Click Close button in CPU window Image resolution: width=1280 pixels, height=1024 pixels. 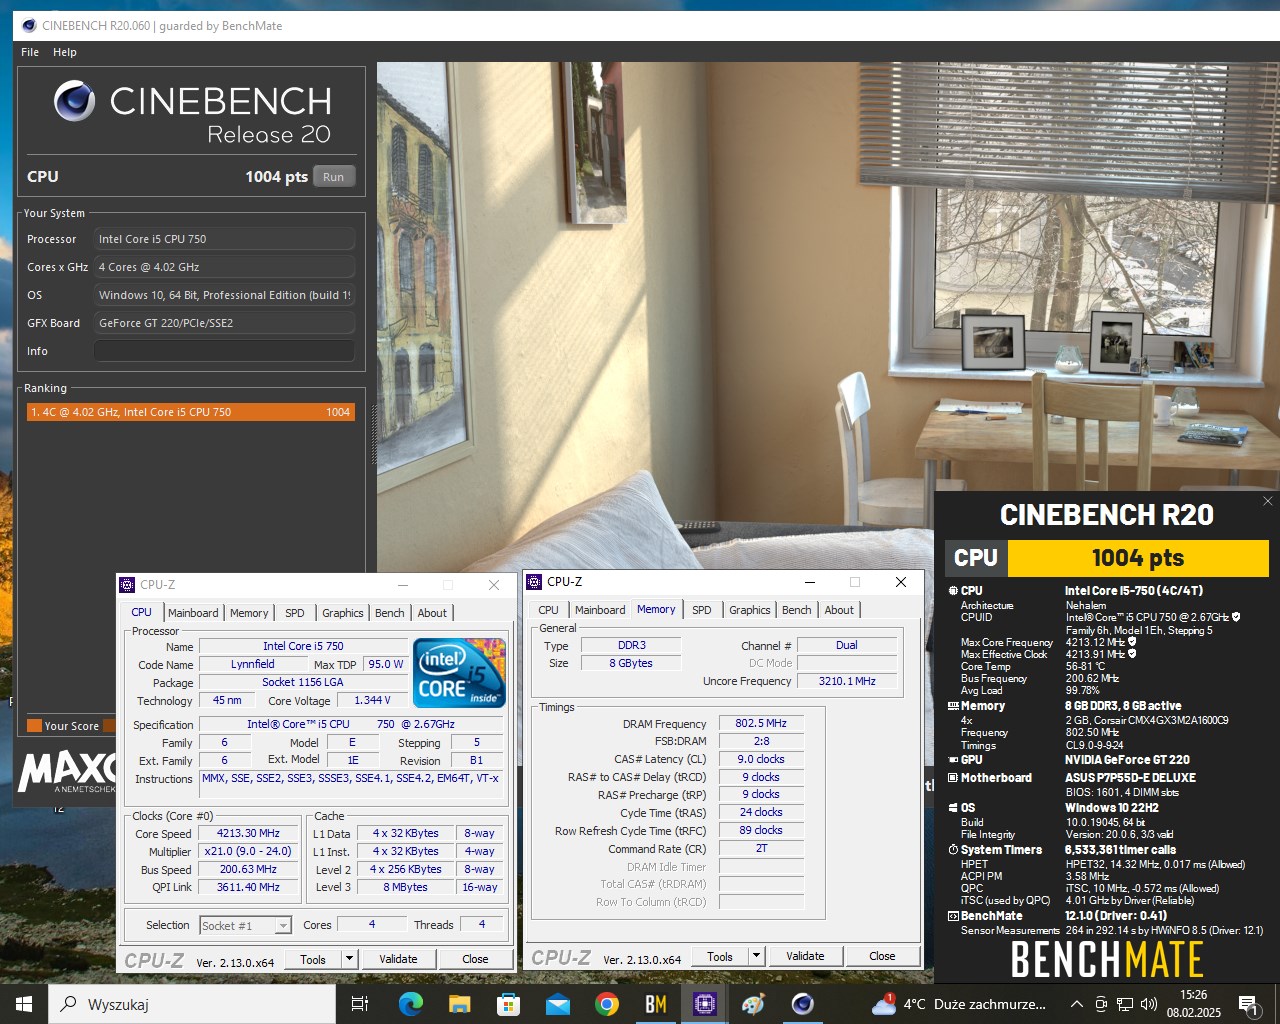(475, 959)
